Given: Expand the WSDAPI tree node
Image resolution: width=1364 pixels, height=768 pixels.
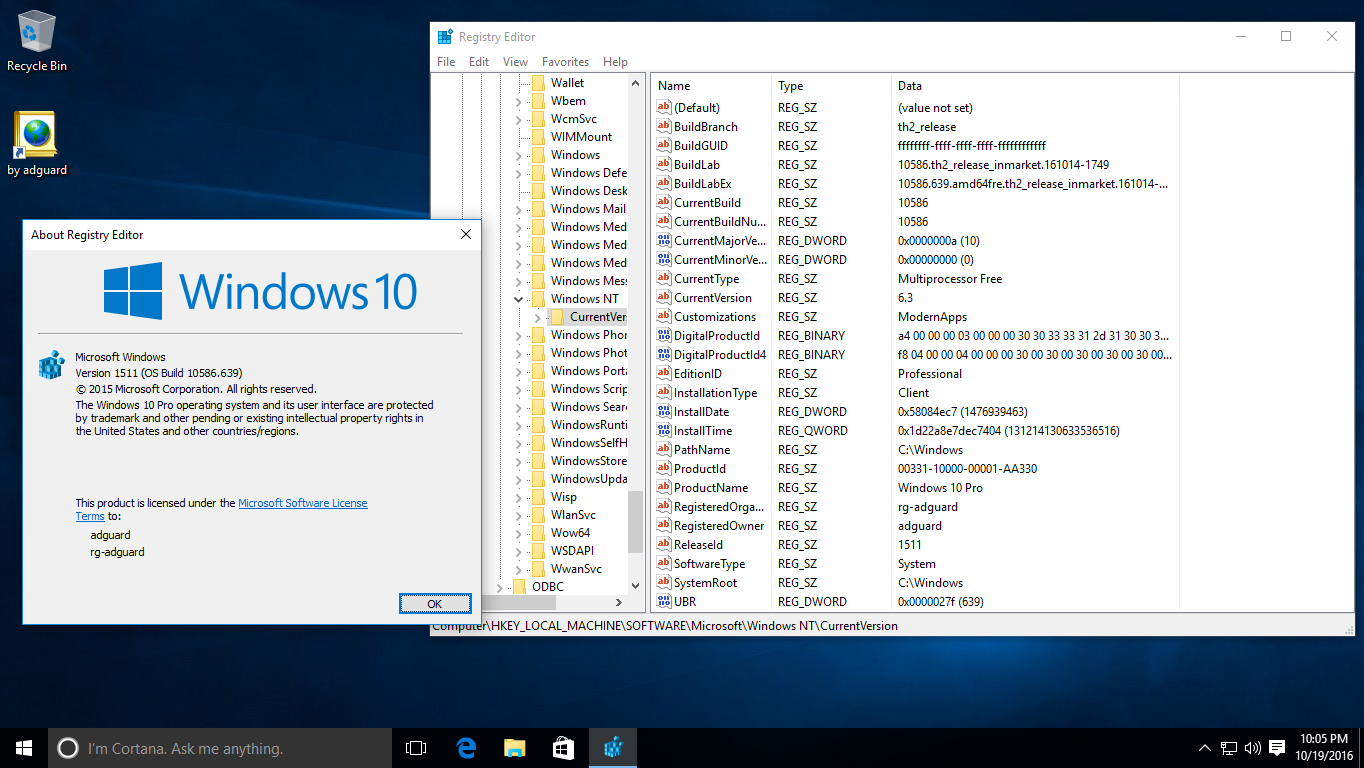Looking at the screenshot, I should [x=518, y=551].
